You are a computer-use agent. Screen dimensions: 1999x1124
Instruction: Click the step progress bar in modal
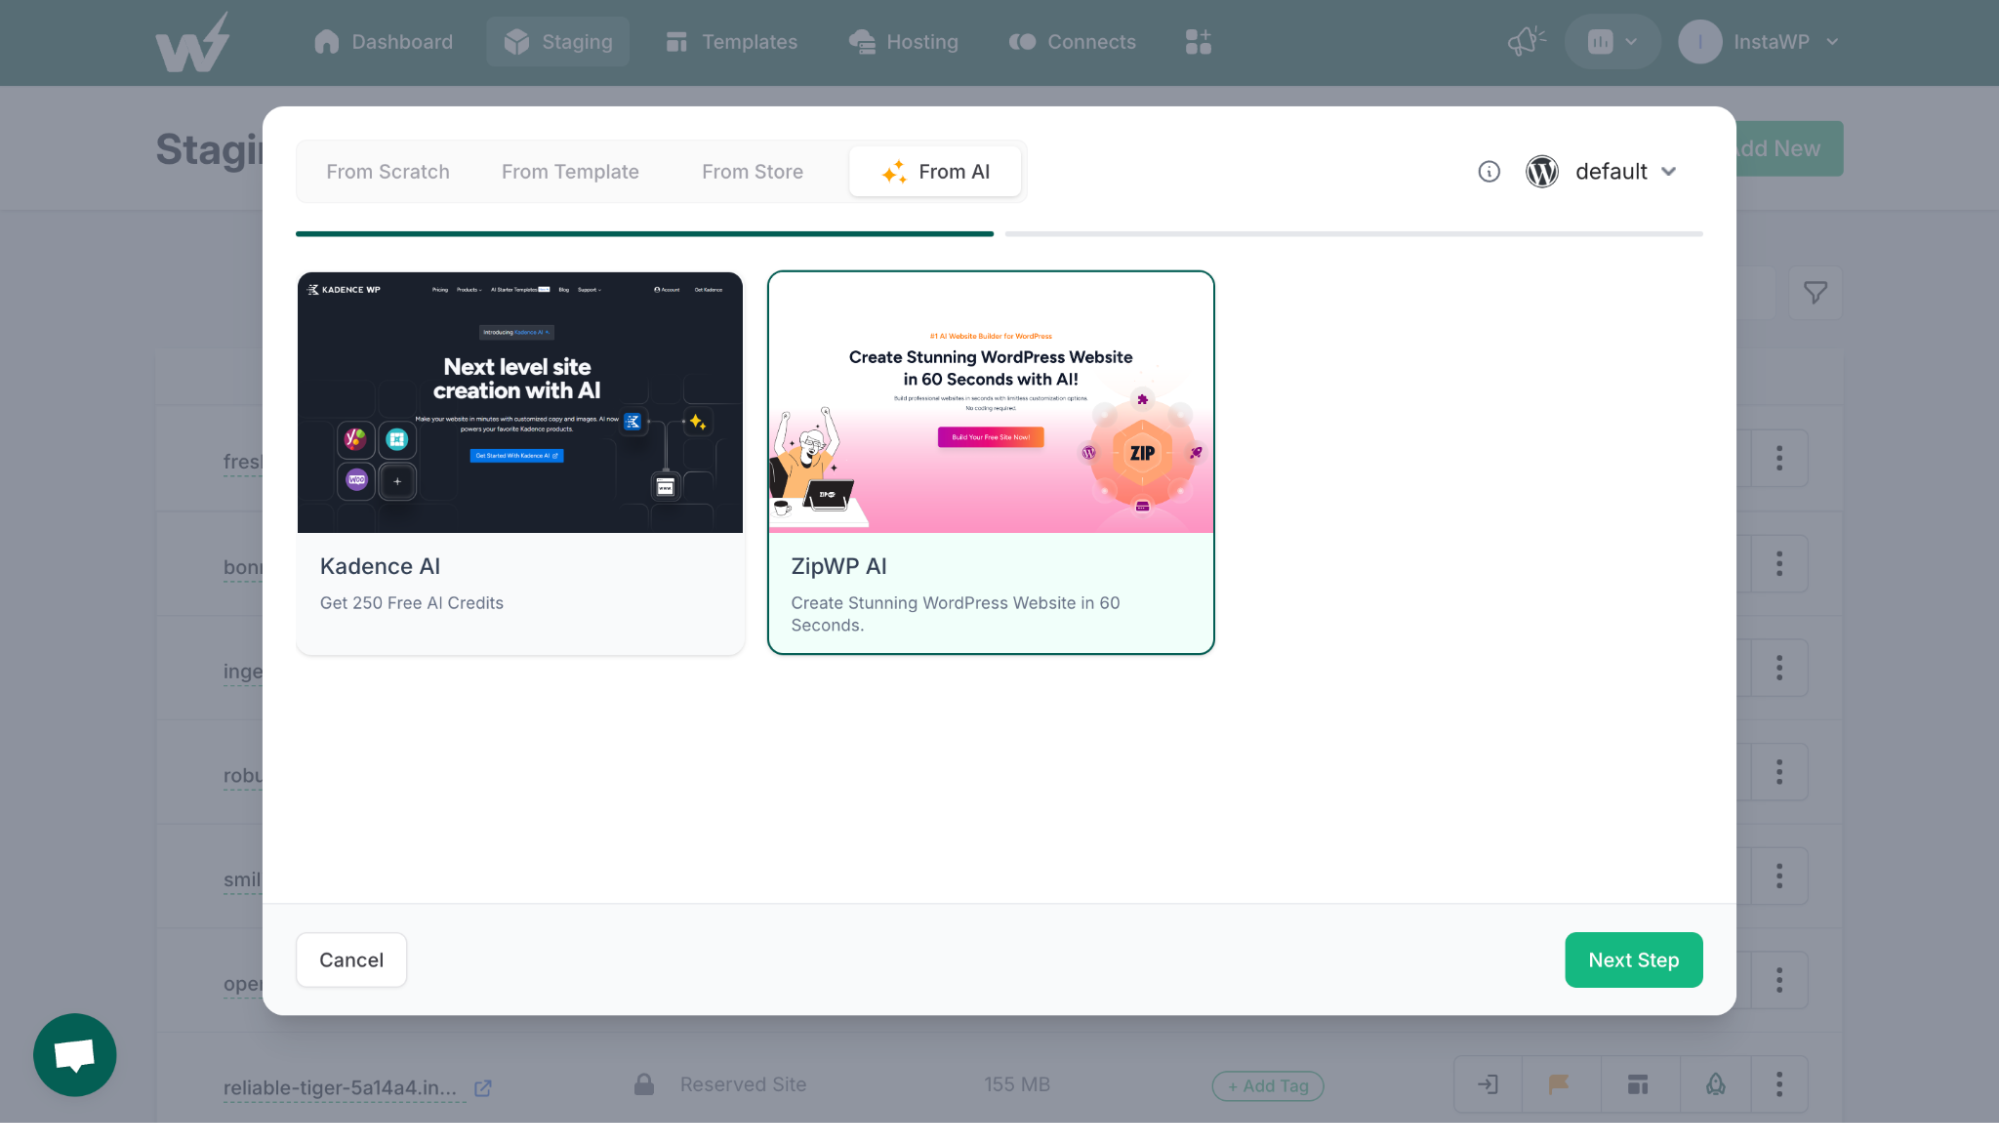pos(999,234)
